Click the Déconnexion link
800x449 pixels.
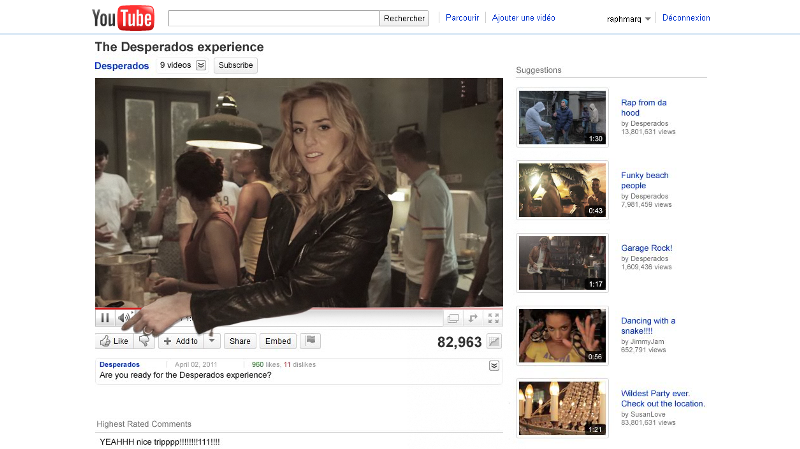point(686,18)
